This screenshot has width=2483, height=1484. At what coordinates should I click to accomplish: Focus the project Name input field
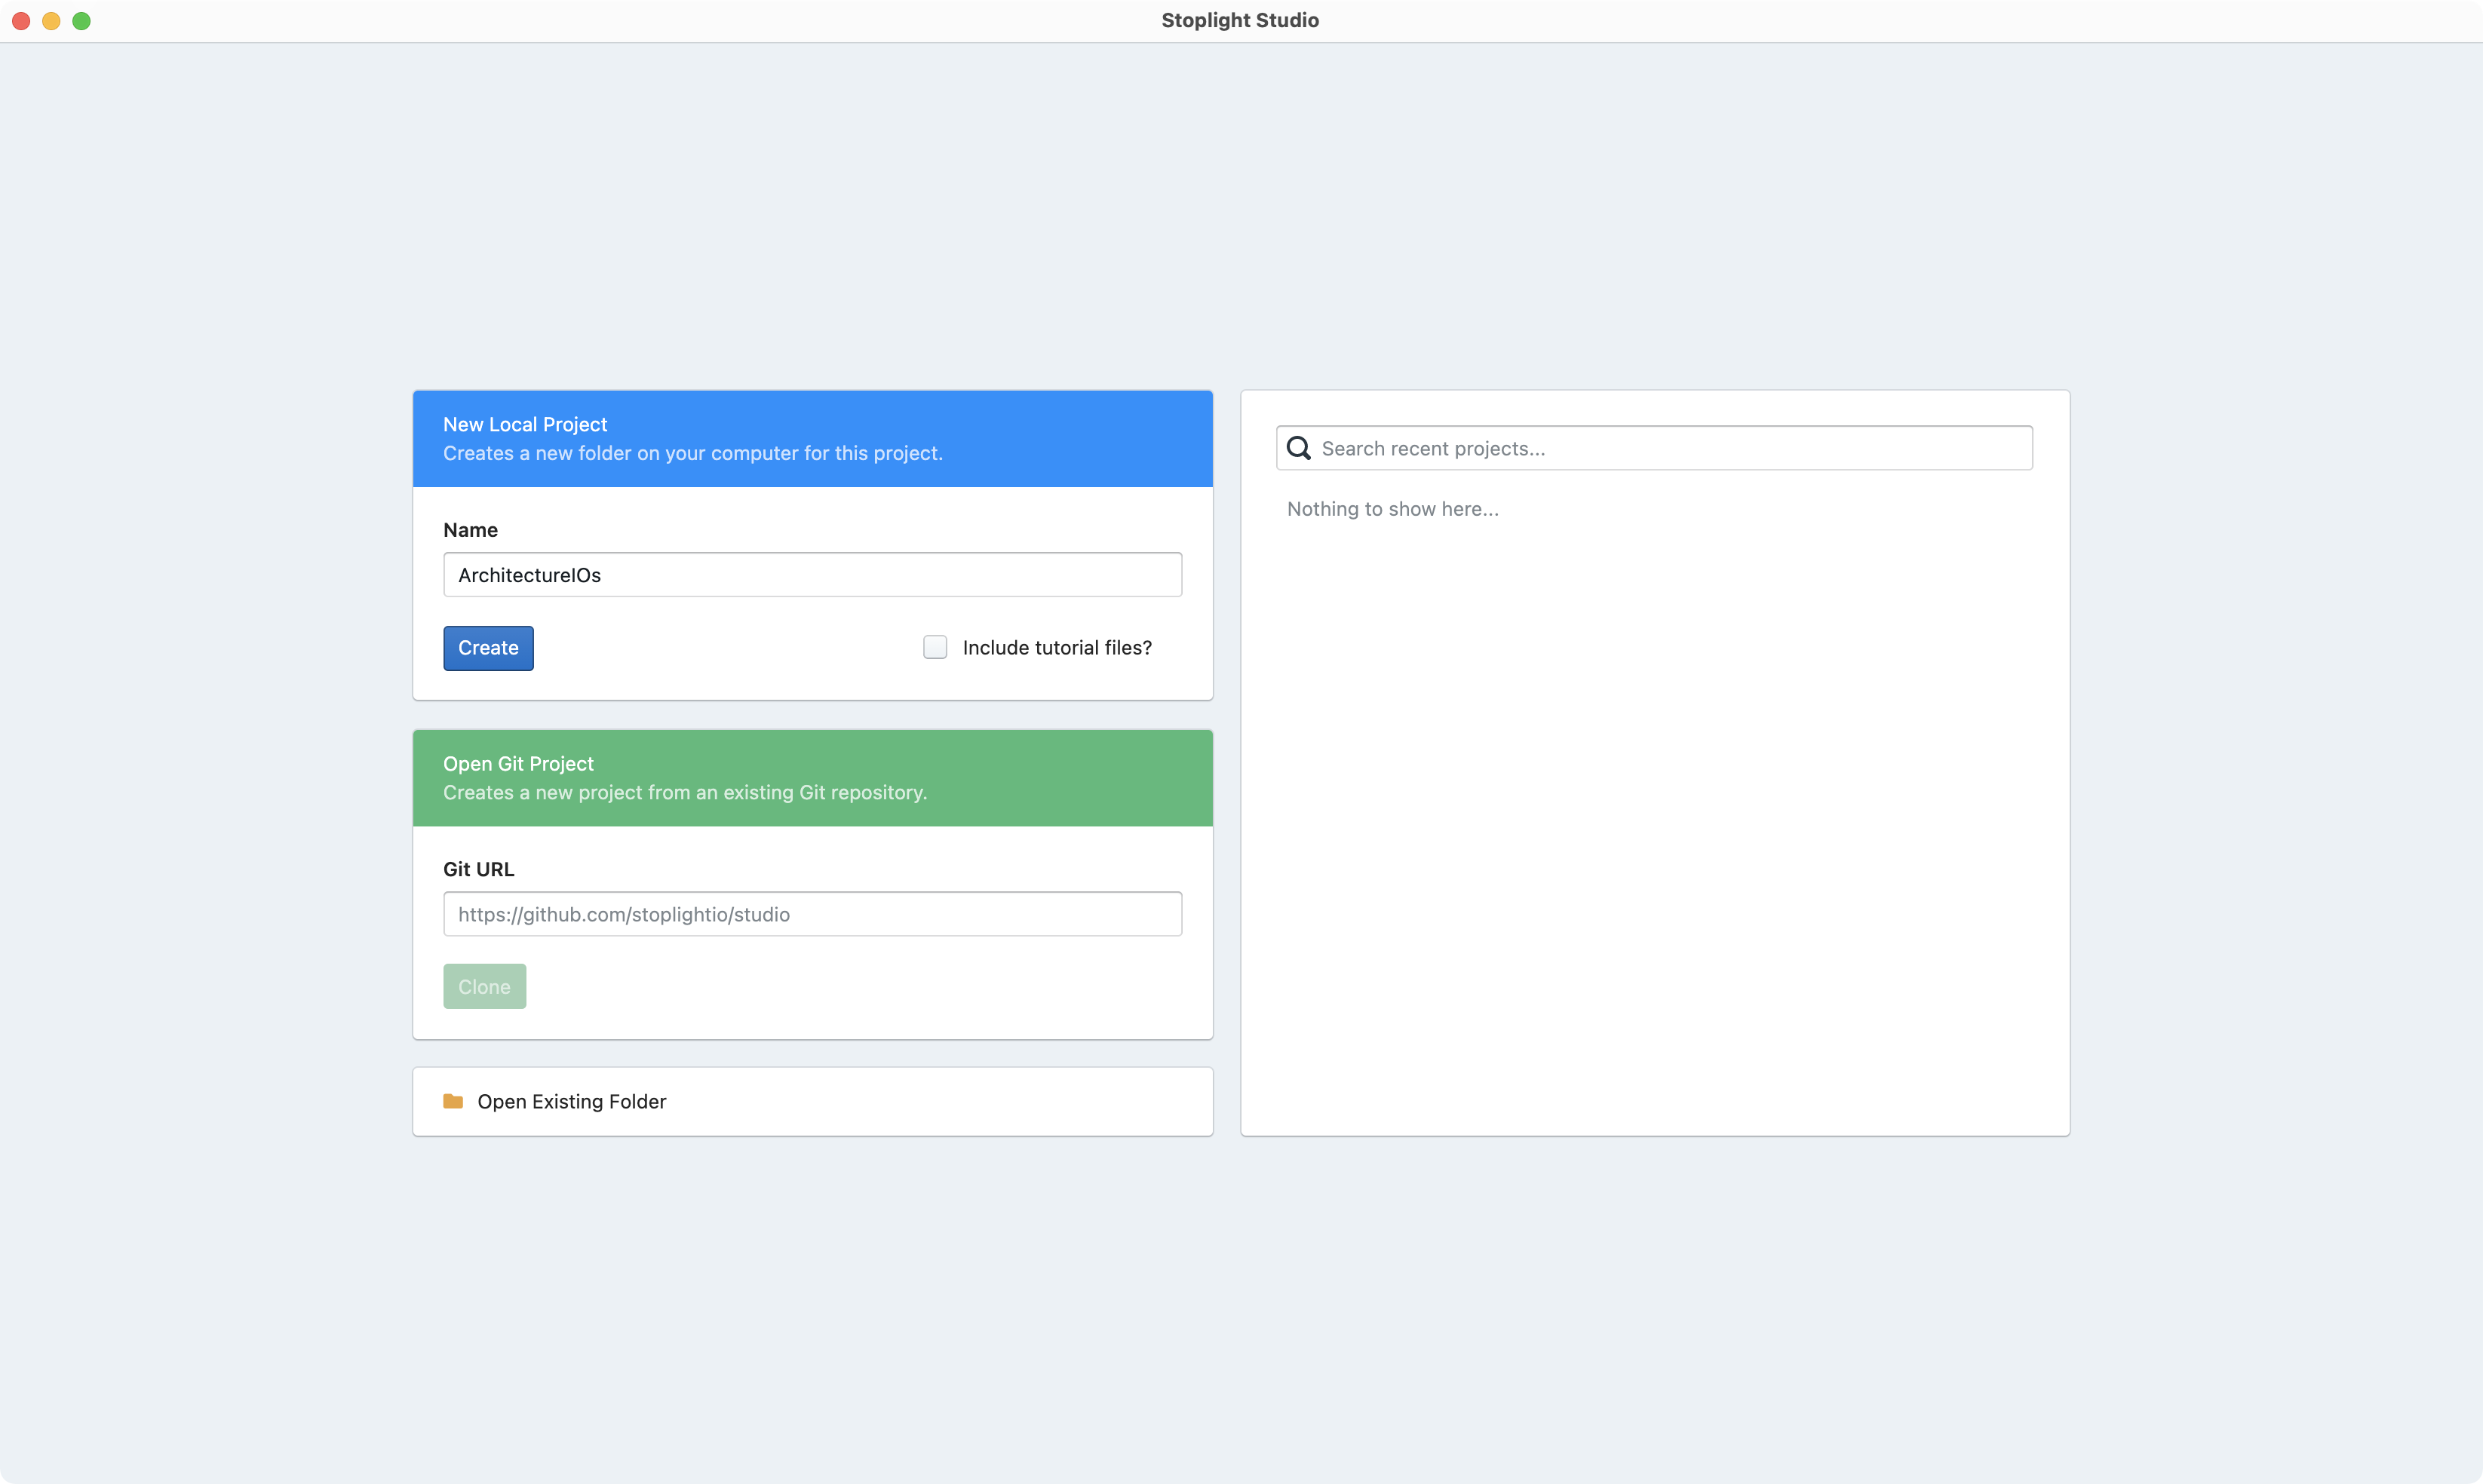click(812, 575)
